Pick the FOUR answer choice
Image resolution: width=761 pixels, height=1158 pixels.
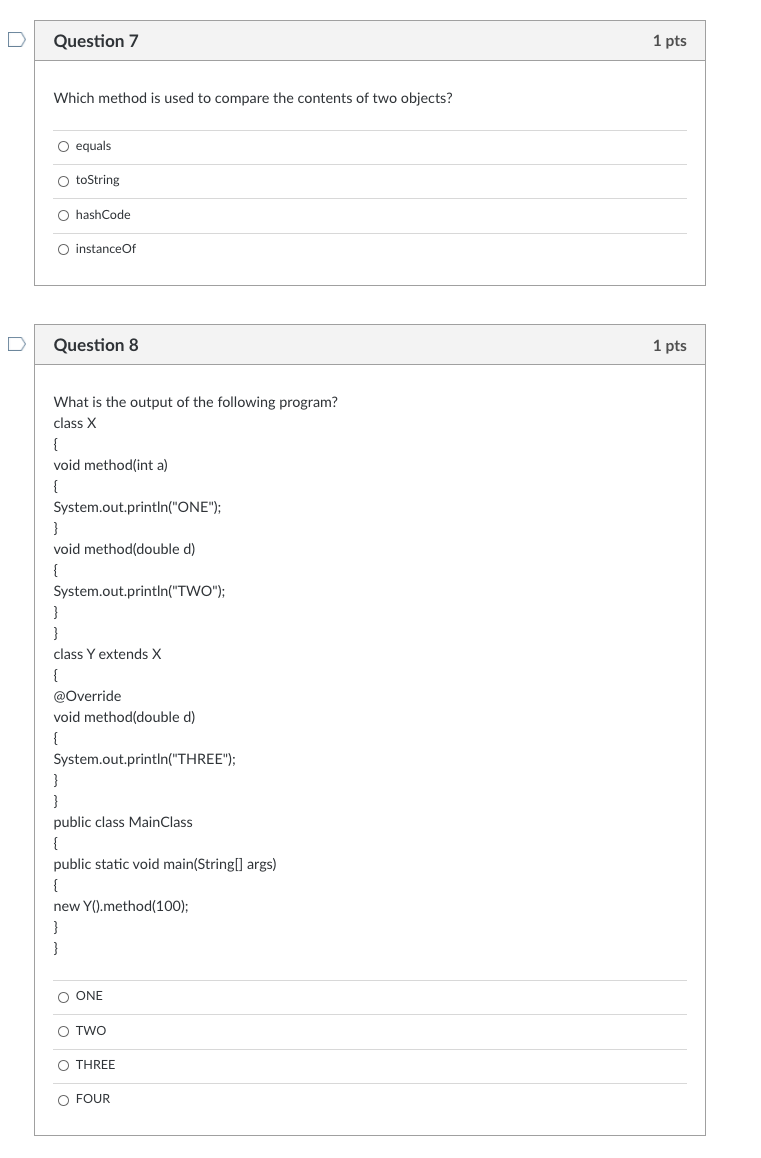tap(64, 1098)
